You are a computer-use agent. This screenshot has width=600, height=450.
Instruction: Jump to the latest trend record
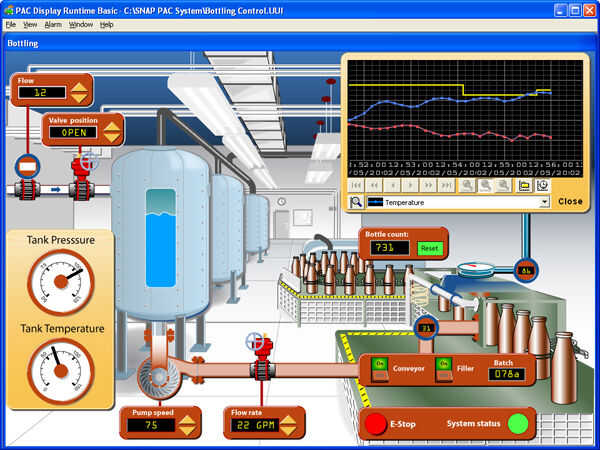pyautogui.click(x=446, y=185)
